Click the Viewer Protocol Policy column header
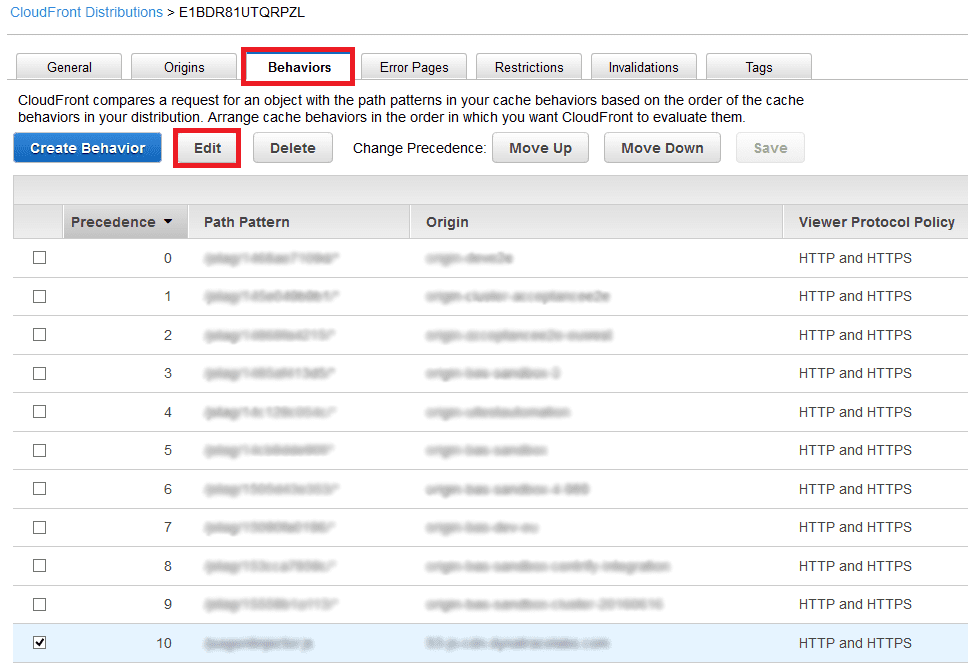This screenshot has width=968, height=670. [x=877, y=222]
